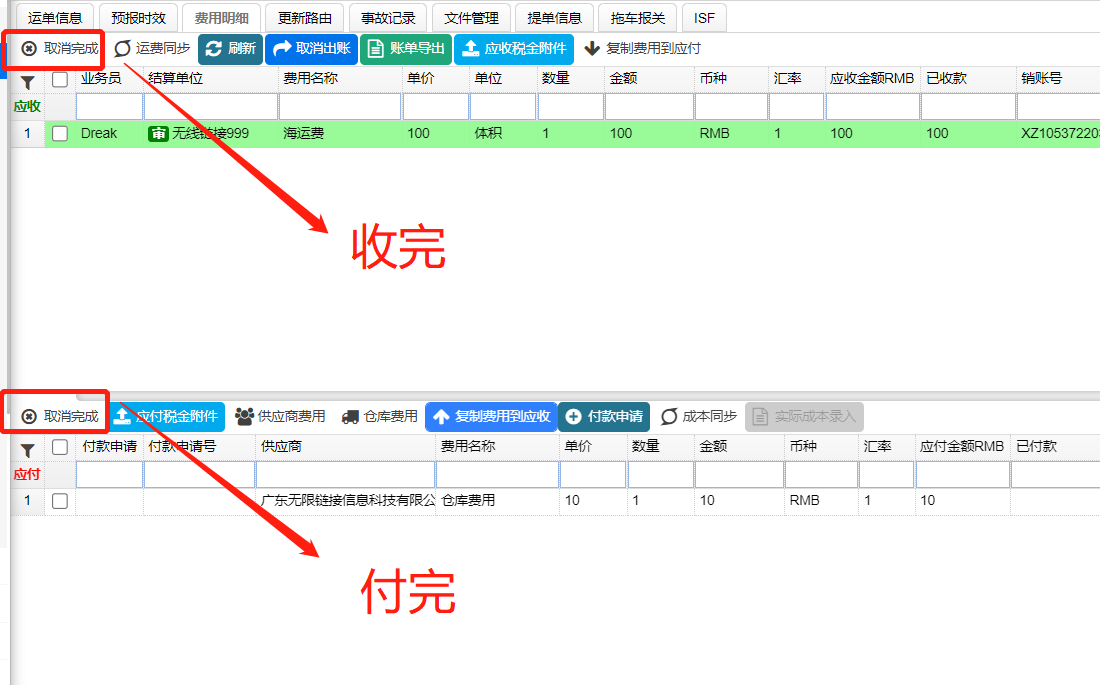Screen dimensions: 1100x685
Task: Select the XZ10537220 销账号 cell
Action: [1058, 133]
